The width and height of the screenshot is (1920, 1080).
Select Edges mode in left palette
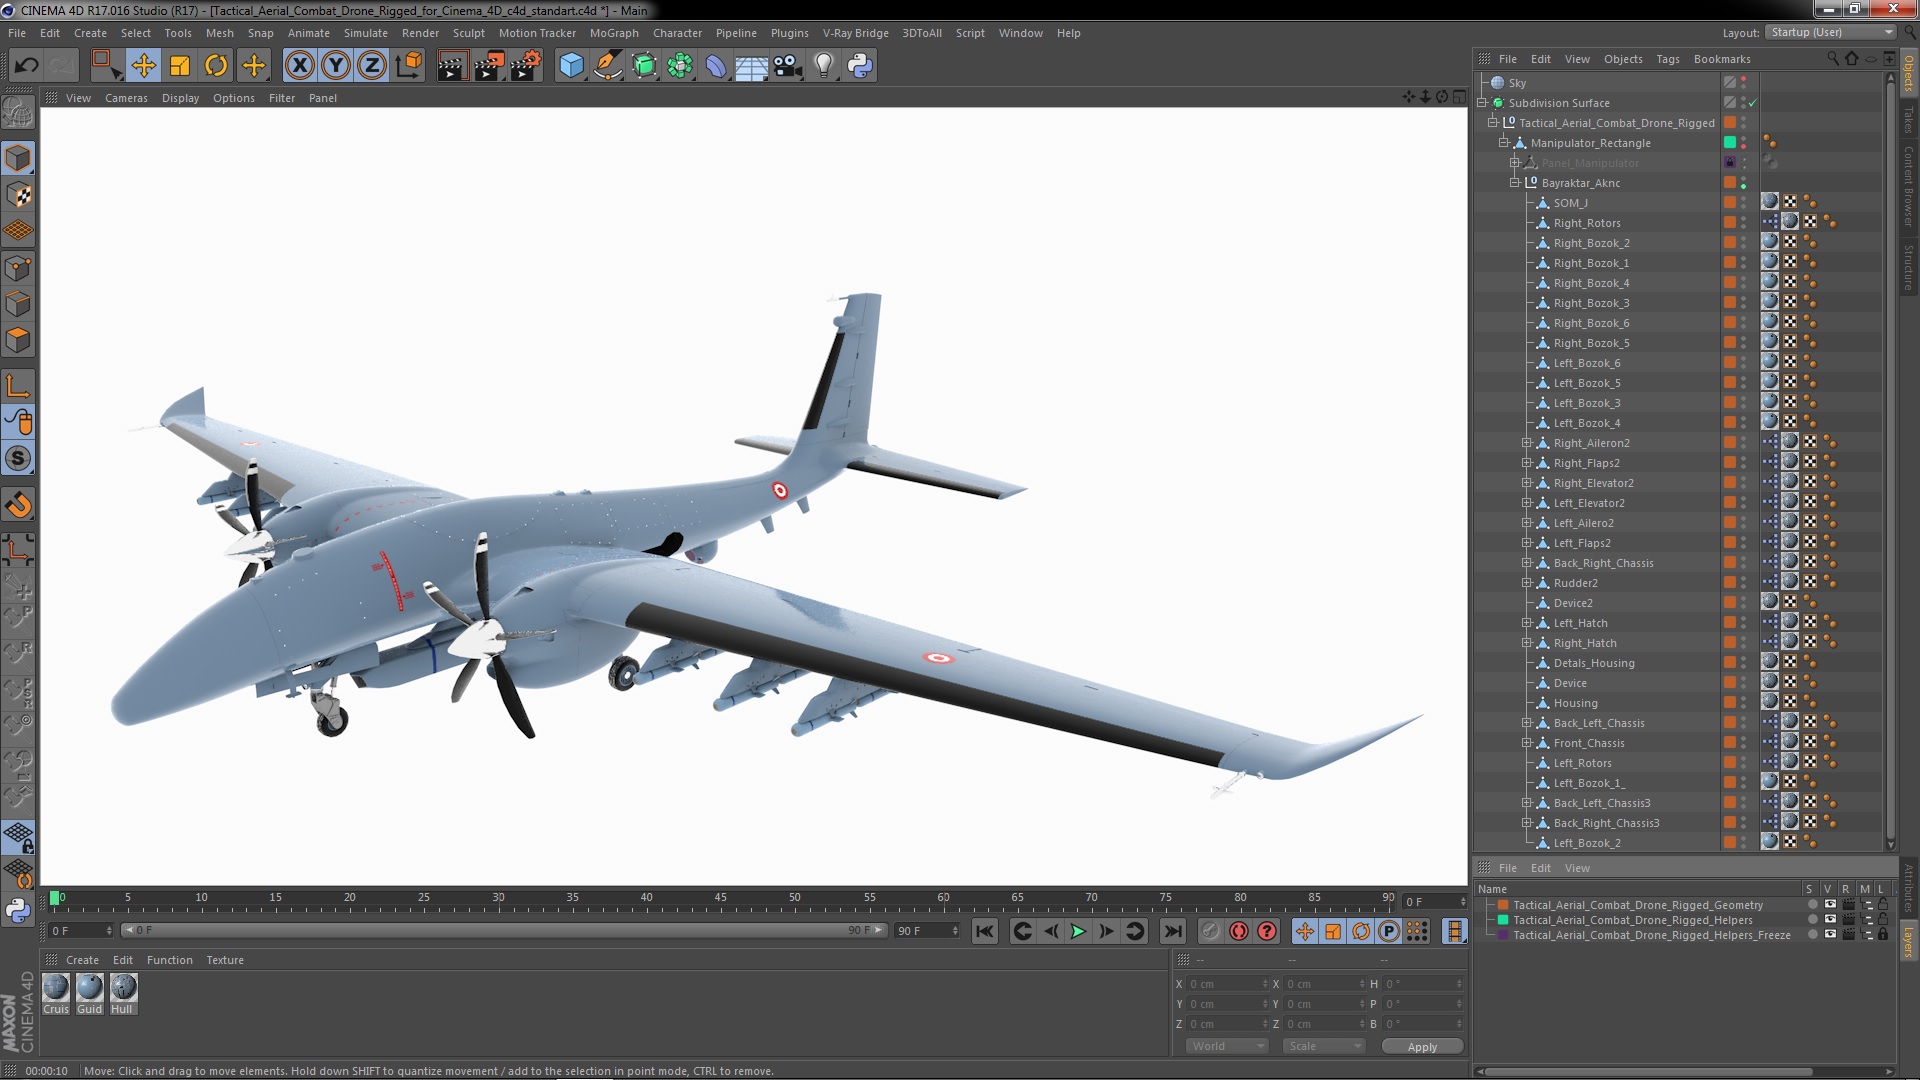18,304
